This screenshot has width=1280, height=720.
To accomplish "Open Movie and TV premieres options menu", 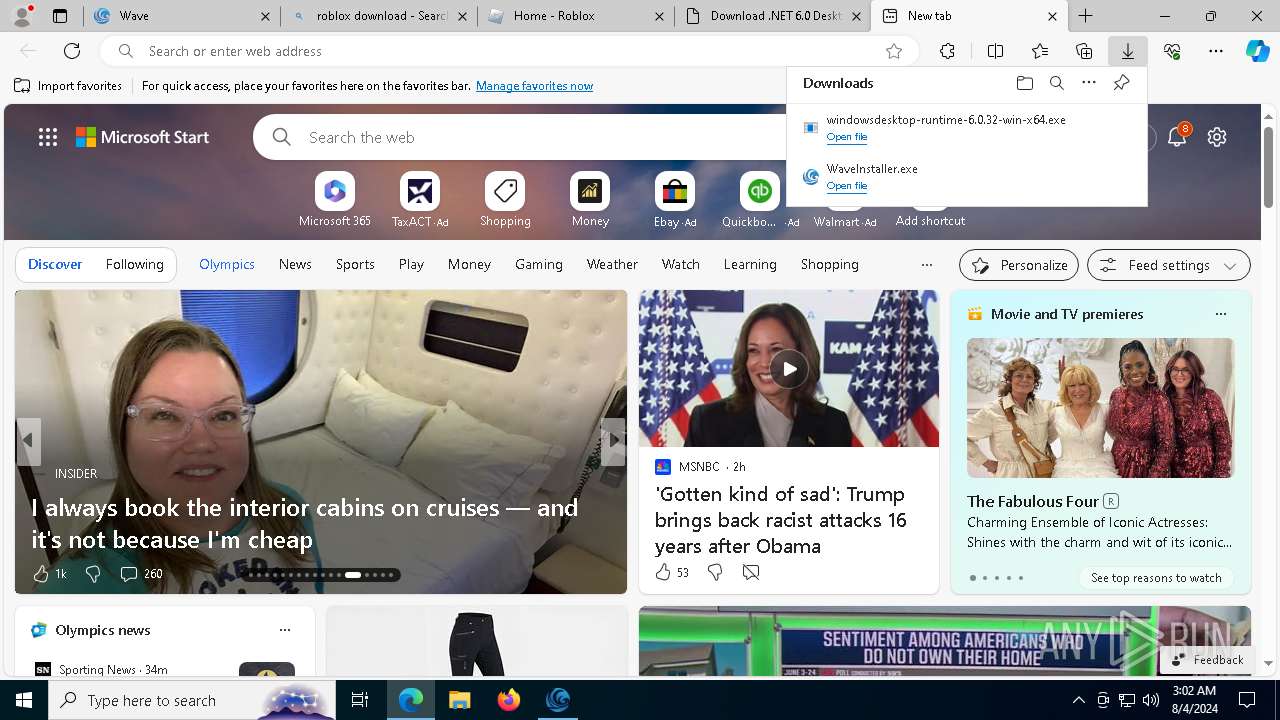I will pyautogui.click(x=1220, y=314).
